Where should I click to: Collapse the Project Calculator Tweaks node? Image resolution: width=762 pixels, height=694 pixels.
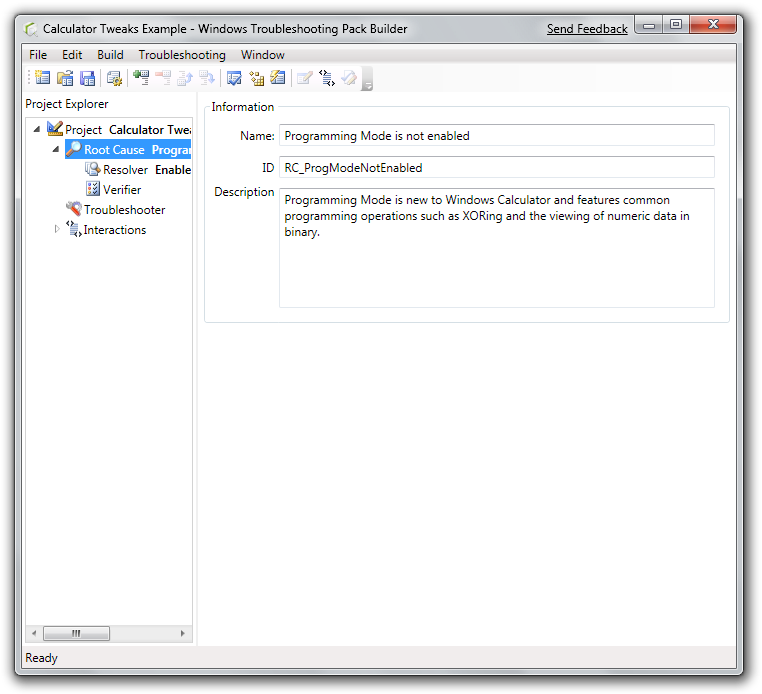coord(37,129)
